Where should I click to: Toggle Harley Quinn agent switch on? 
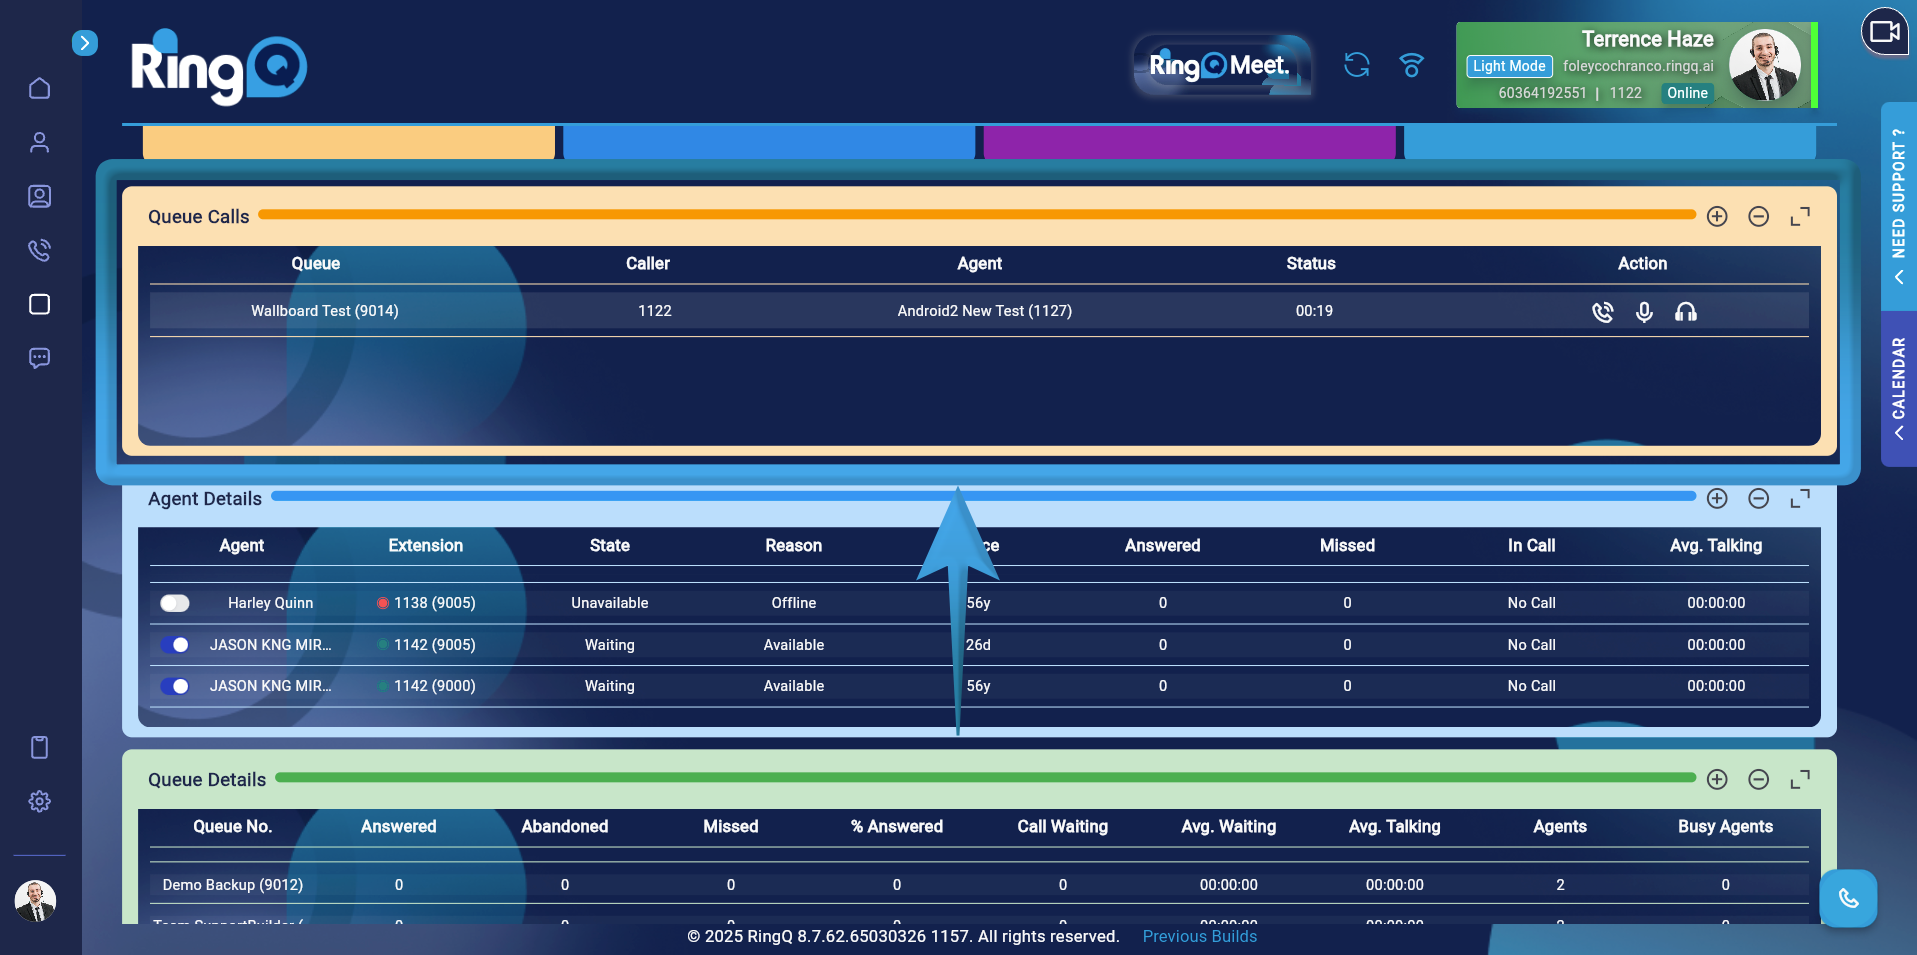click(175, 603)
